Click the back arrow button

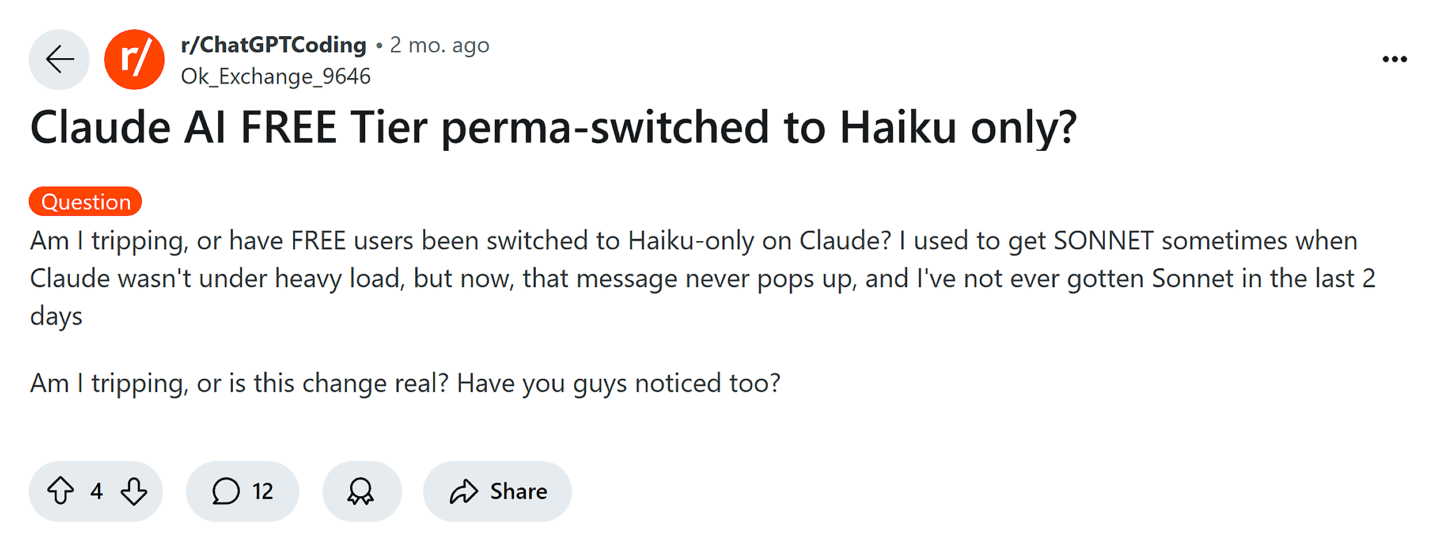(60, 60)
